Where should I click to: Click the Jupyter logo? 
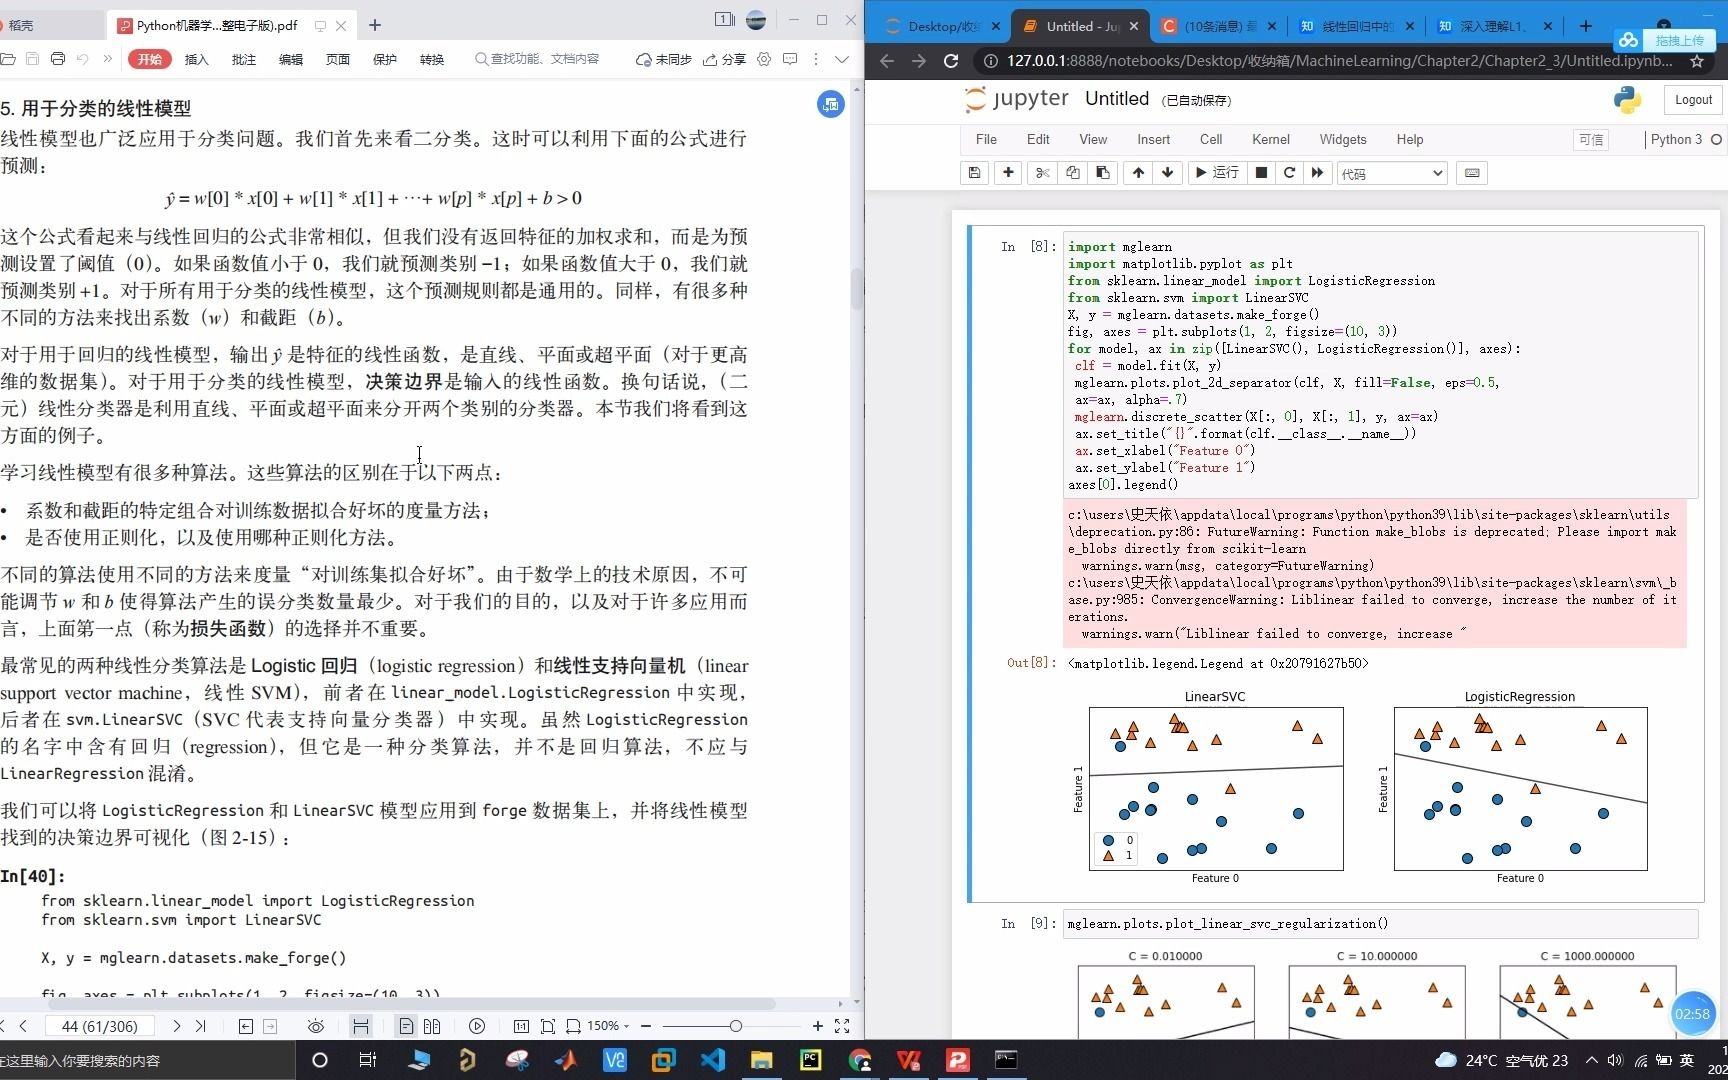(1016, 99)
